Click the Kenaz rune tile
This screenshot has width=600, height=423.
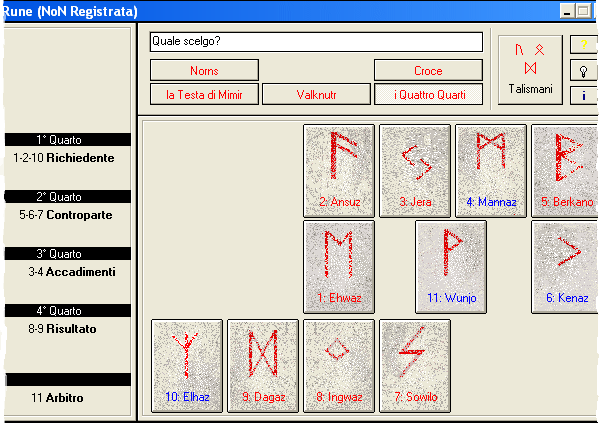tap(566, 266)
